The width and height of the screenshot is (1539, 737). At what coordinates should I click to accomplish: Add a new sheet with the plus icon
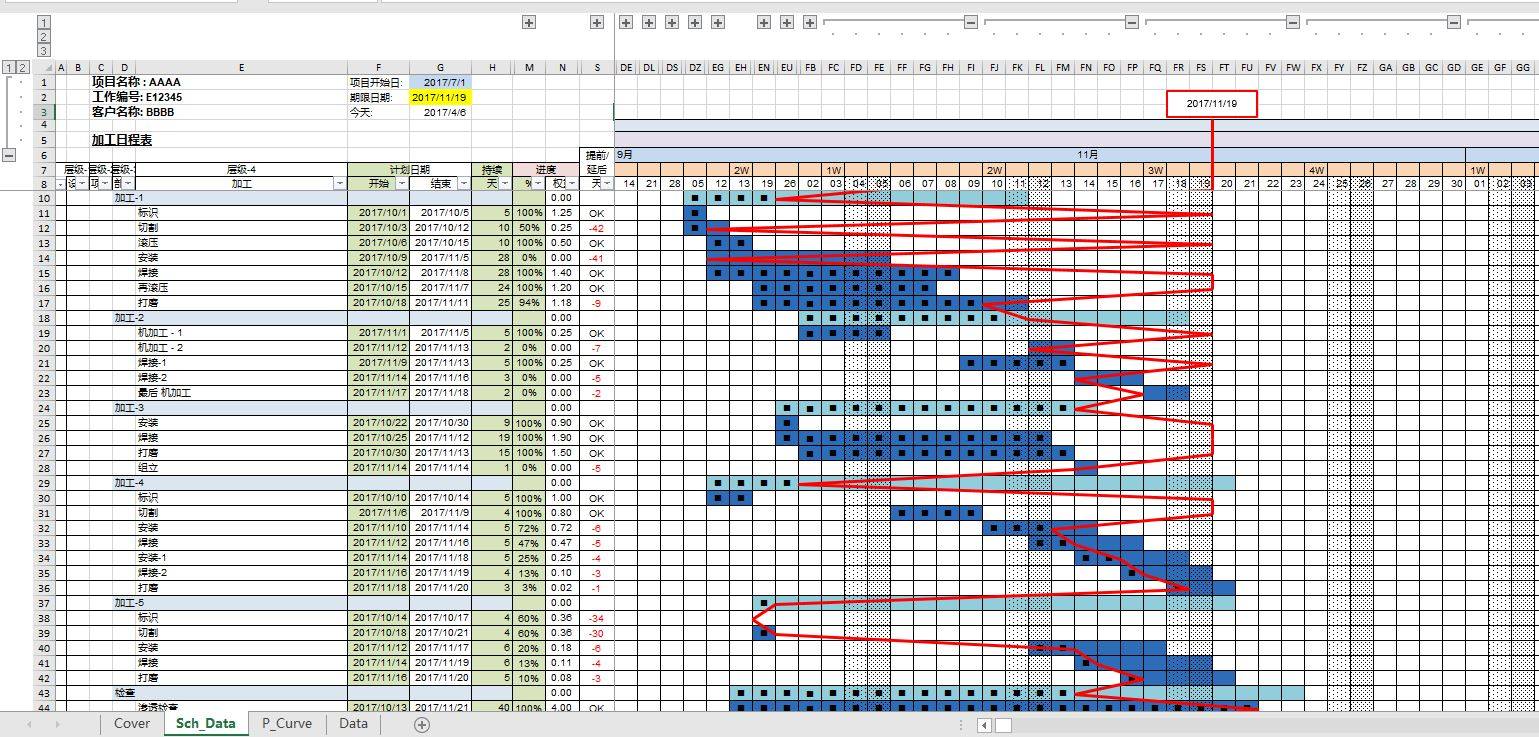422,724
